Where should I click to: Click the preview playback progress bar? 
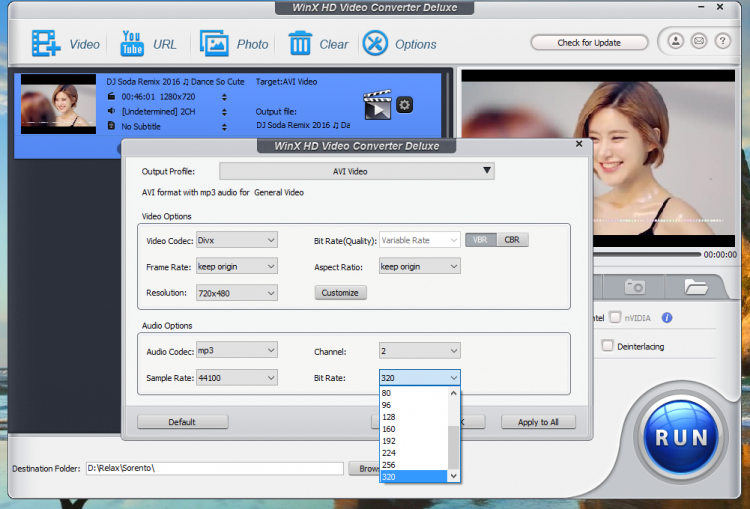[x=647, y=254]
